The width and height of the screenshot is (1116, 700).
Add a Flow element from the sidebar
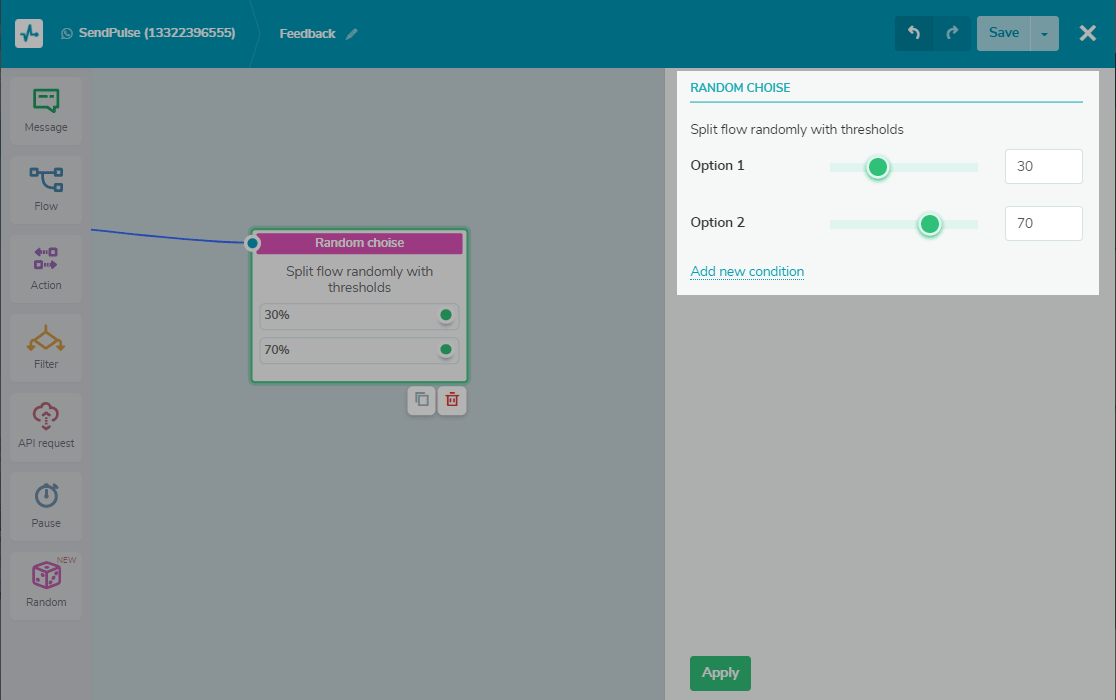coord(46,189)
